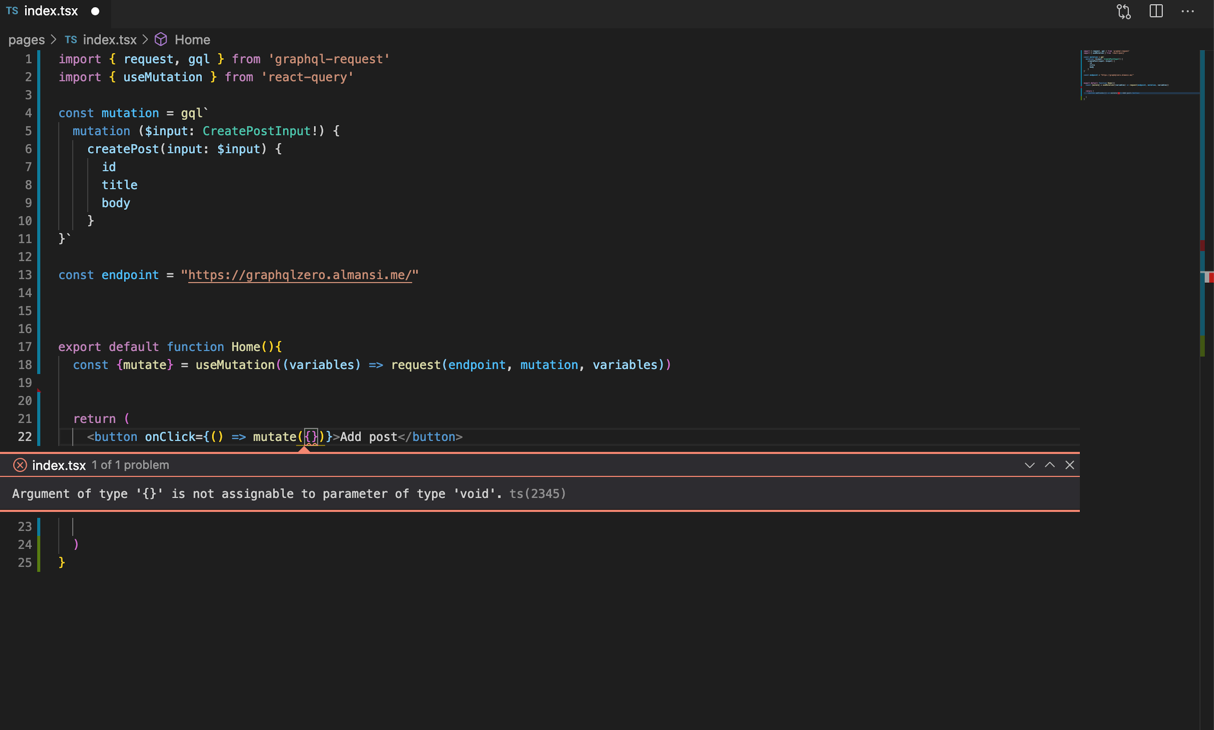Screen dimensions: 1214x730
Task: Click the highlighted {} argument in mutate
Action: (312, 437)
